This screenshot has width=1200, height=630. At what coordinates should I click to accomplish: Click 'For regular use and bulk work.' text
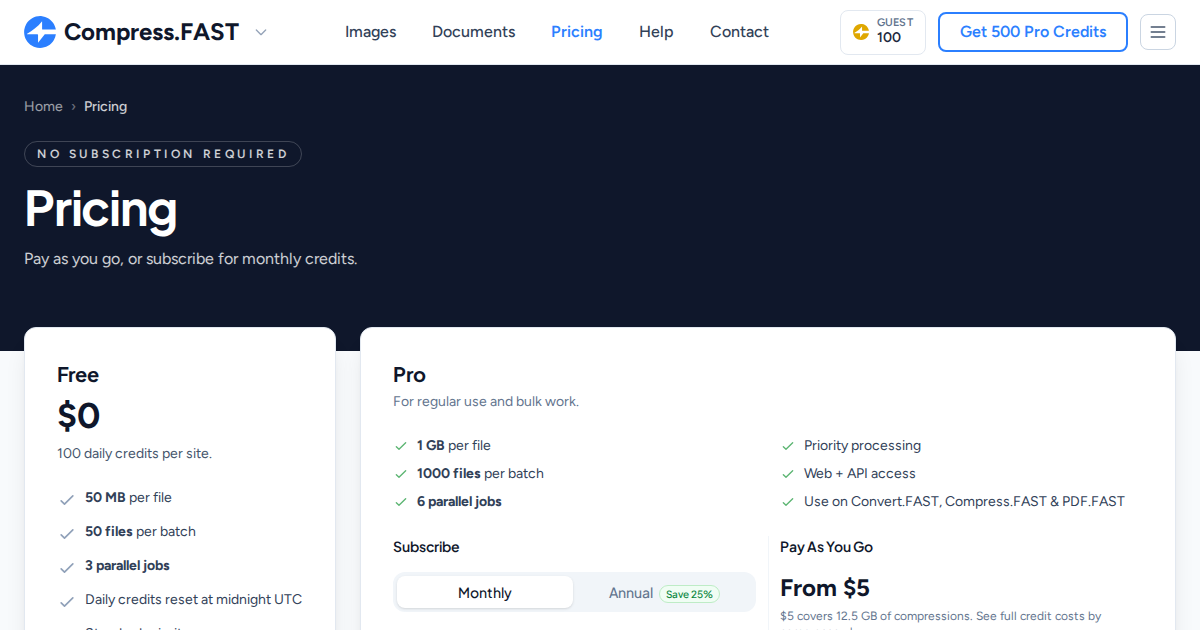tap(486, 401)
